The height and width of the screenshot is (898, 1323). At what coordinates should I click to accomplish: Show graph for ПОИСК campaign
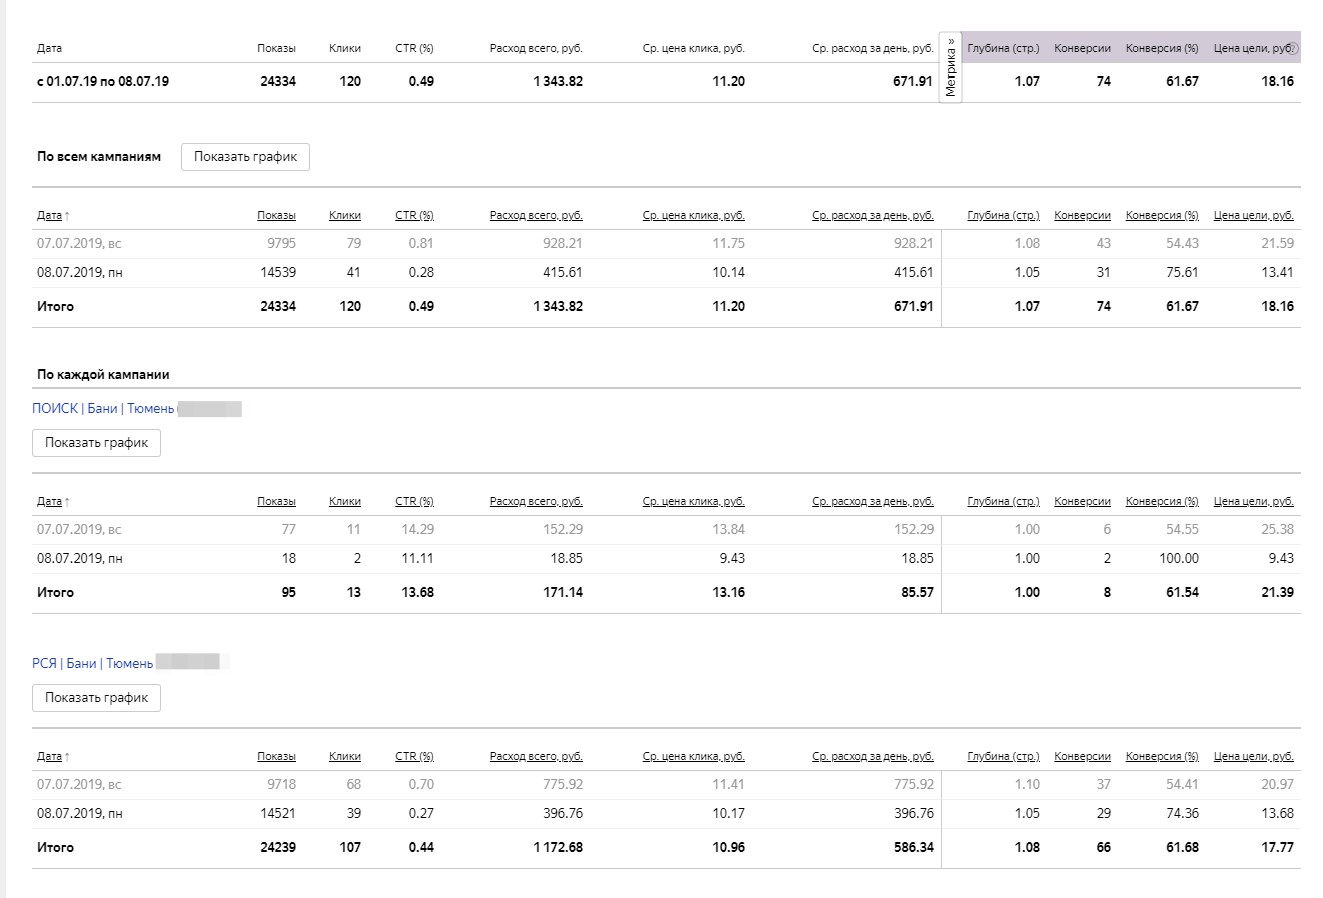(96, 443)
